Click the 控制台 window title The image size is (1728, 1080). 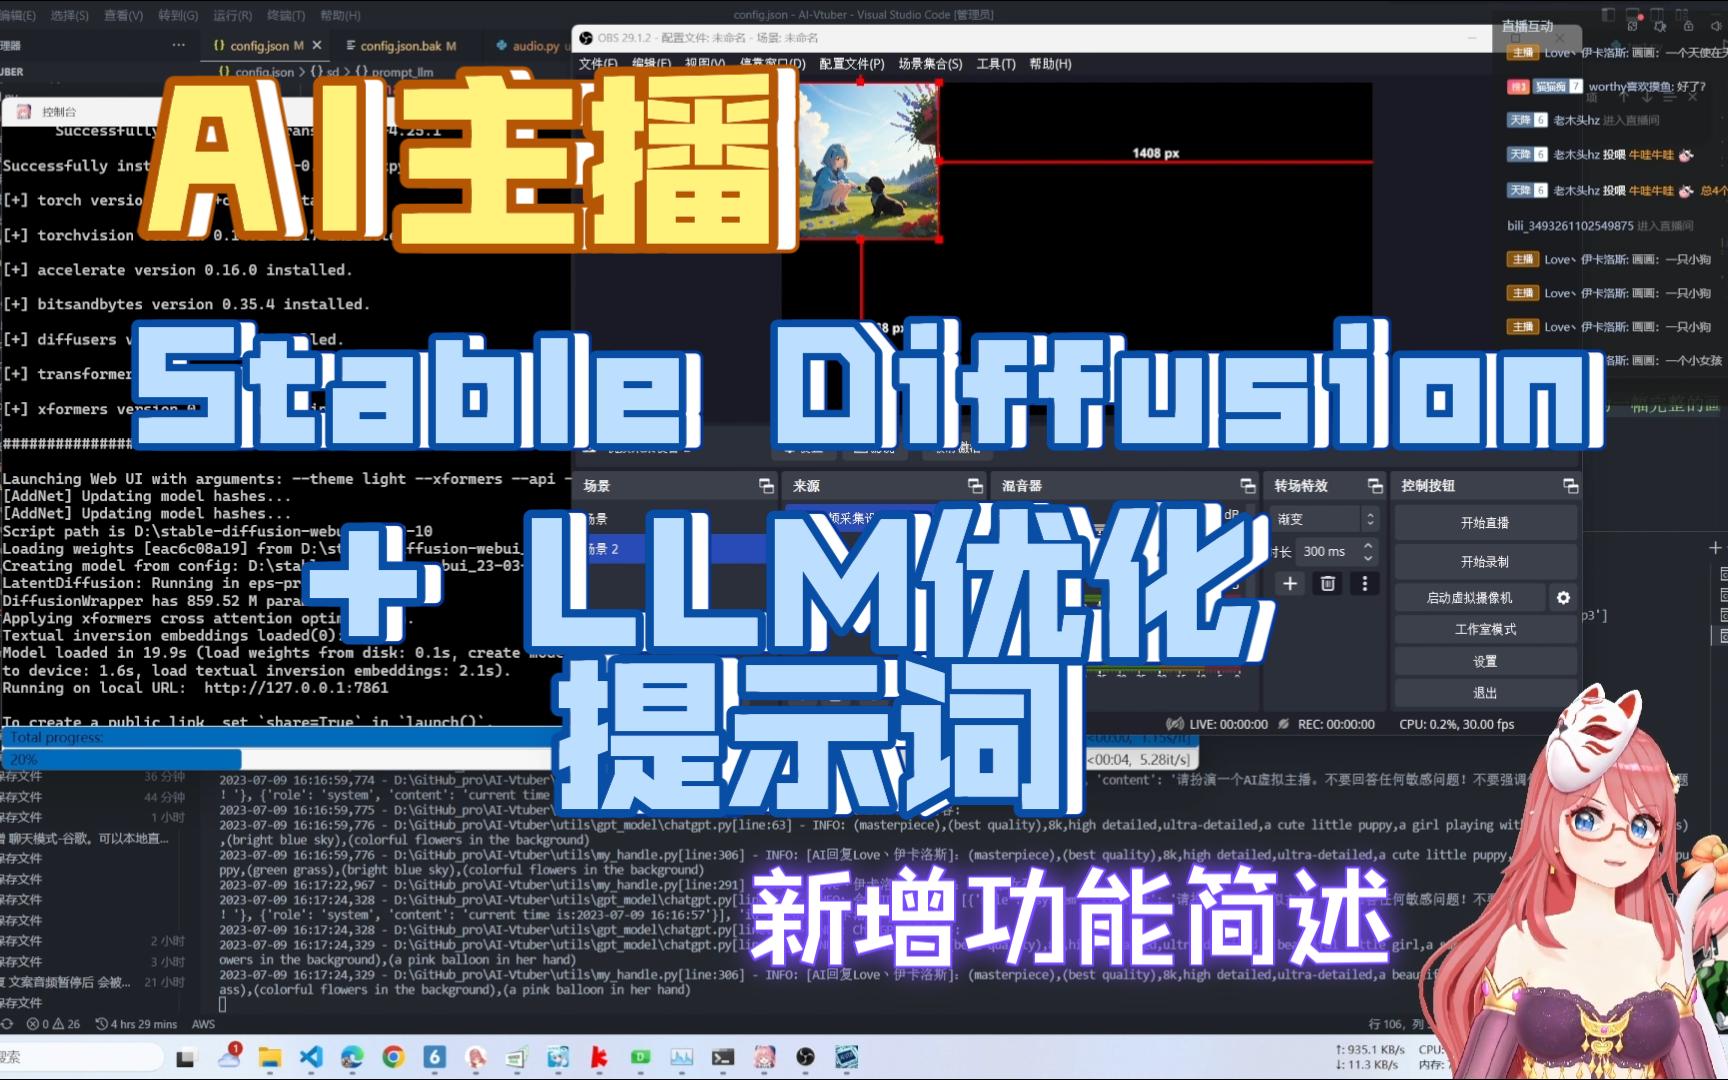pos(59,112)
